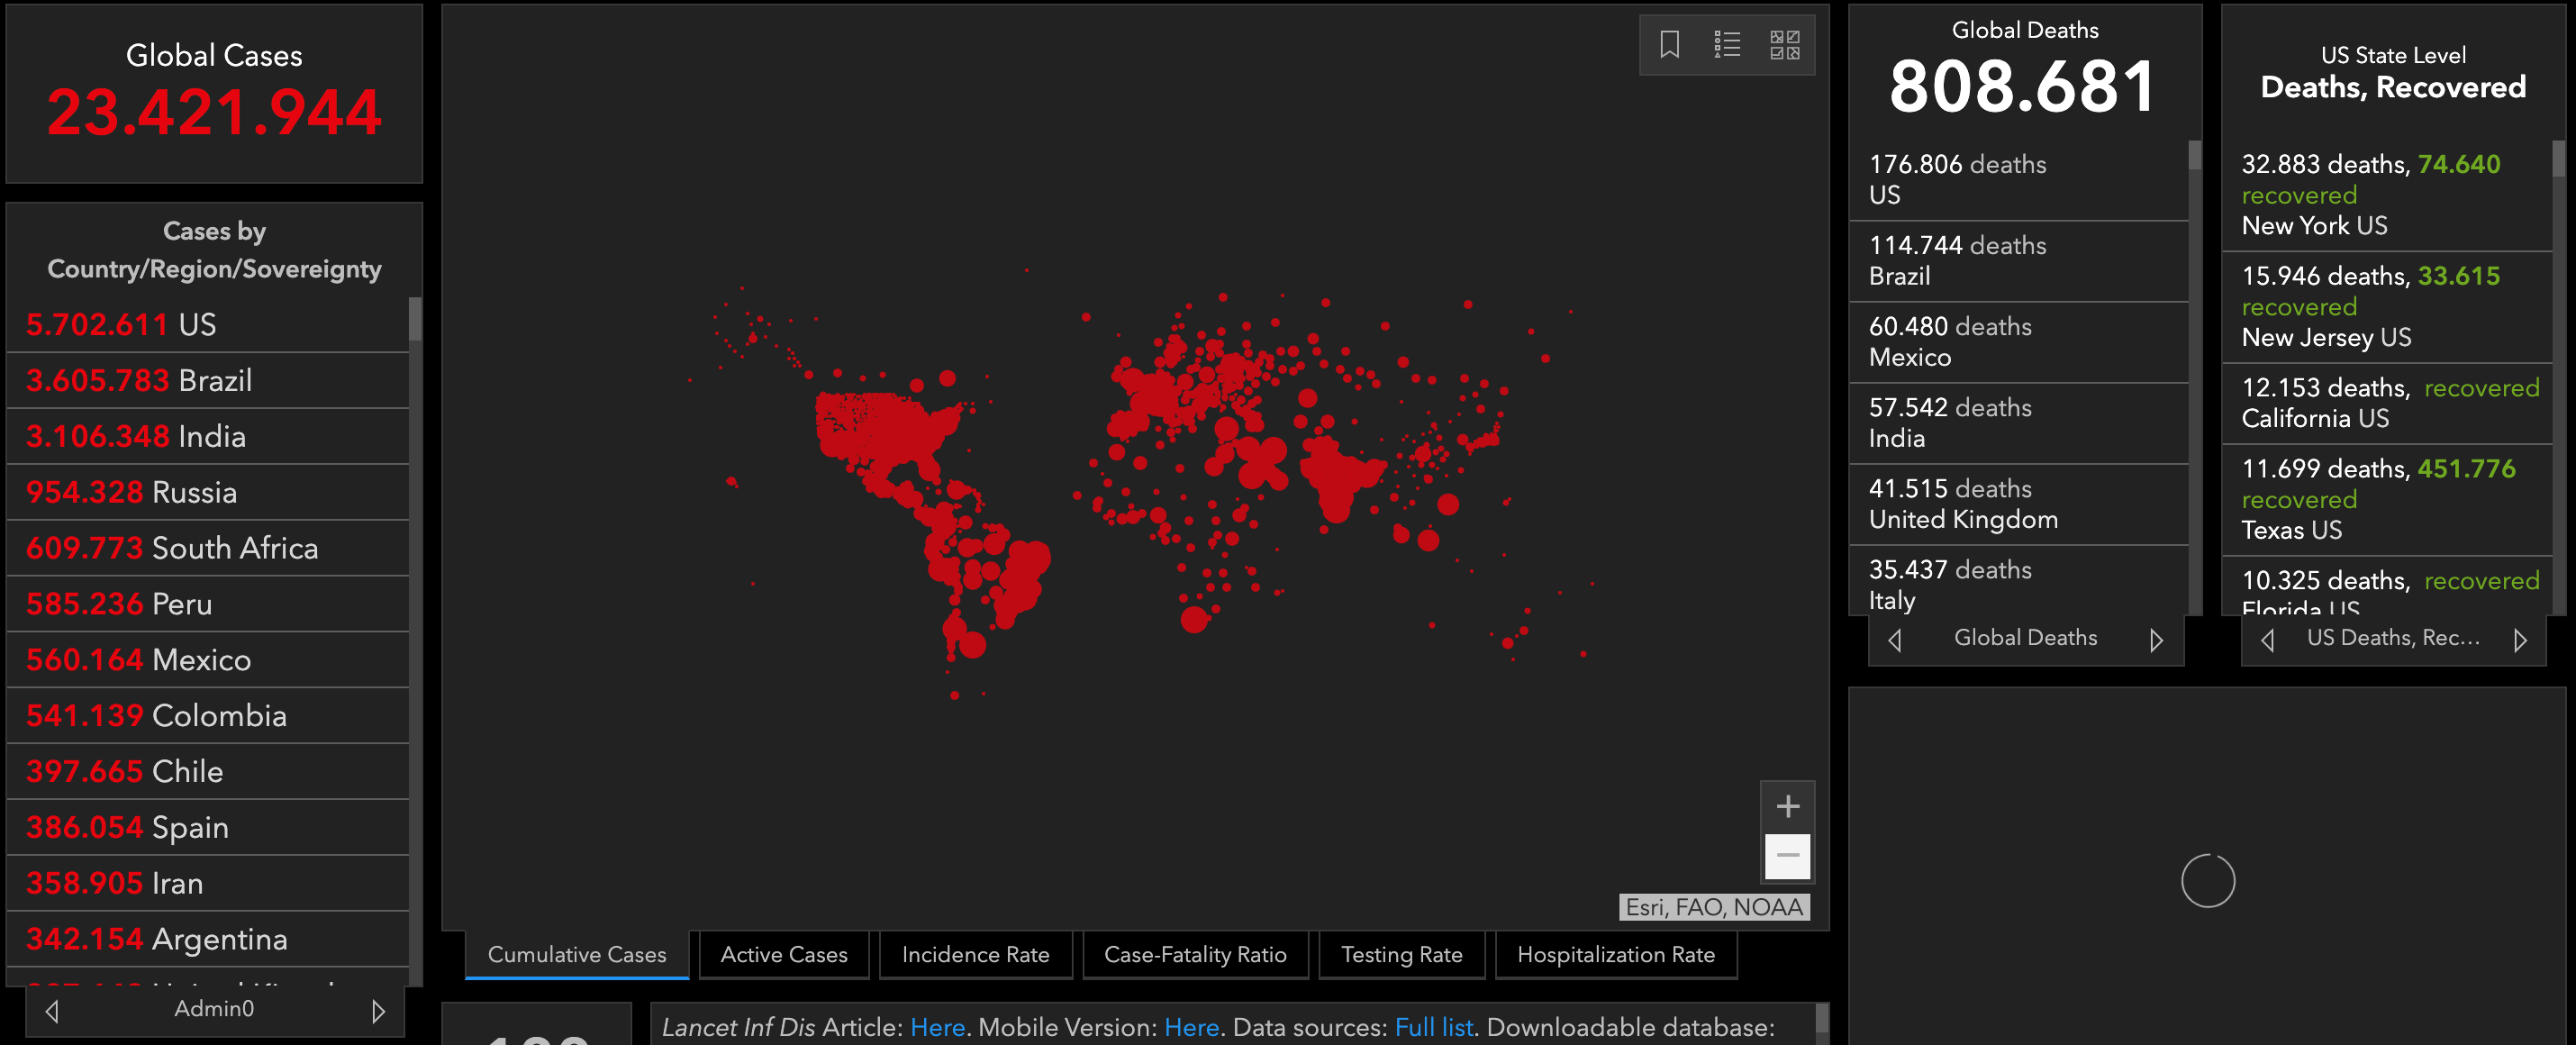Go to next panel after US Deaths, Rec...
This screenshot has height=1045, width=2576.
pyautogui.click(x=2520, y=640)
